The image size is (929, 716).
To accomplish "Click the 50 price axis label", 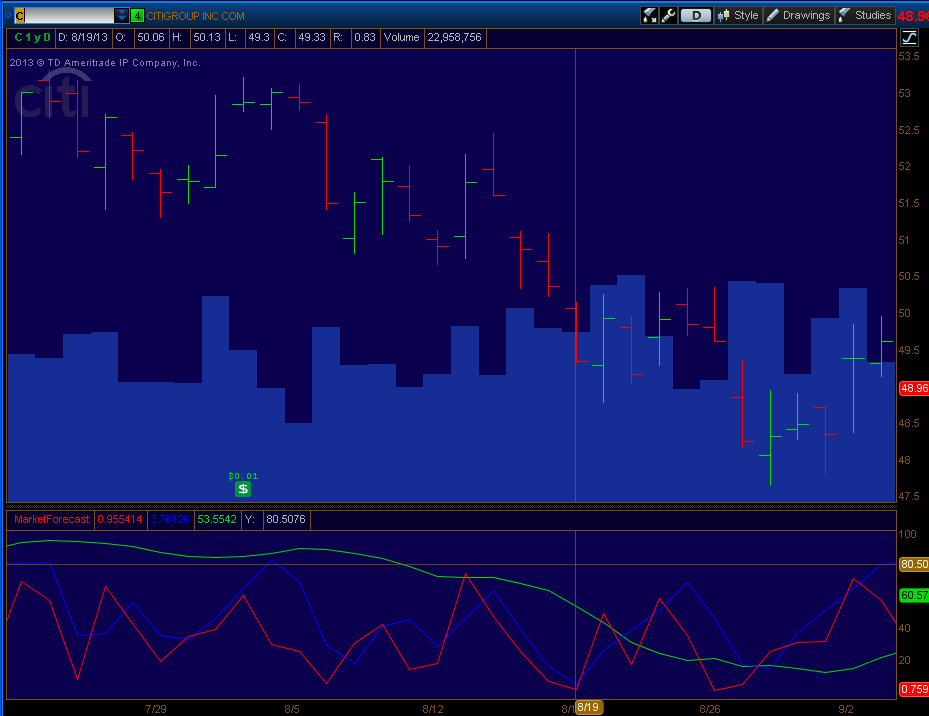I will click(905, 313).
